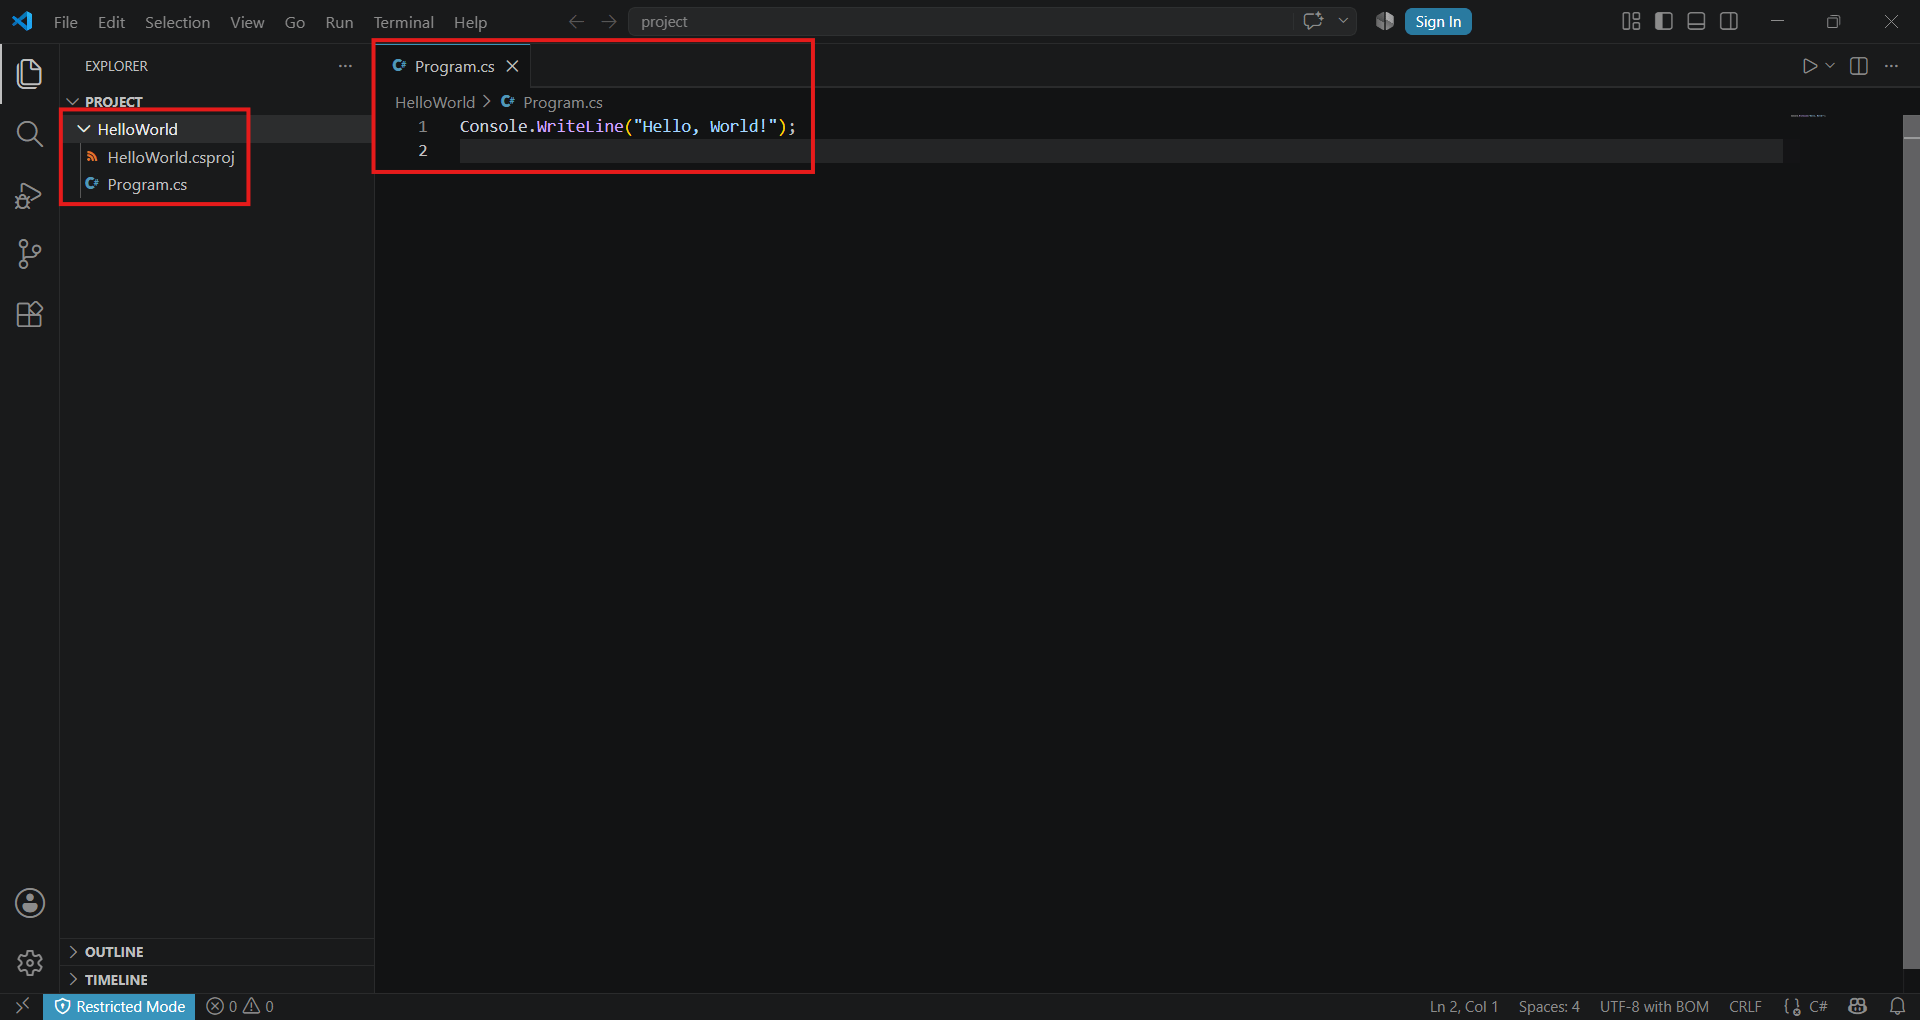Click CRLF end of line setting
Viewport: 1920px width, 1020px height.
coord(1745,1006)
